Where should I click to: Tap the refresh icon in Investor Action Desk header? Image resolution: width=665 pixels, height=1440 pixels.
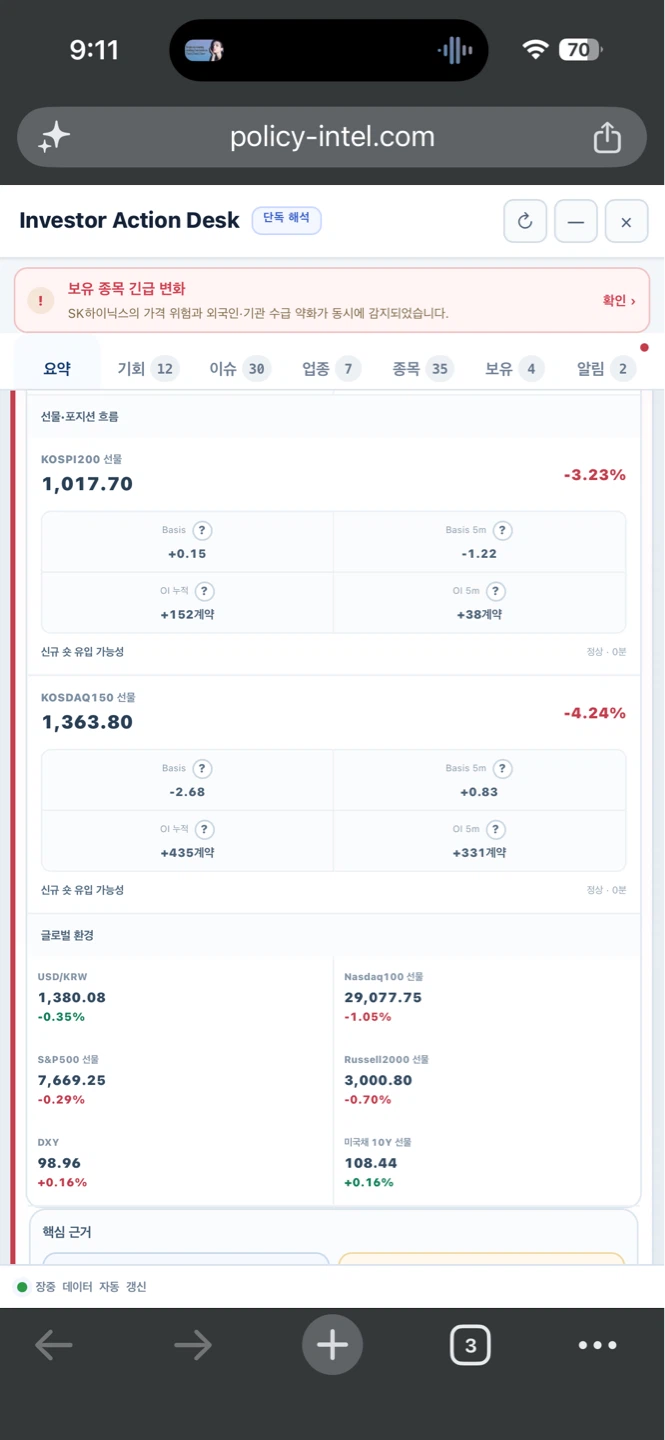[525, 222]
